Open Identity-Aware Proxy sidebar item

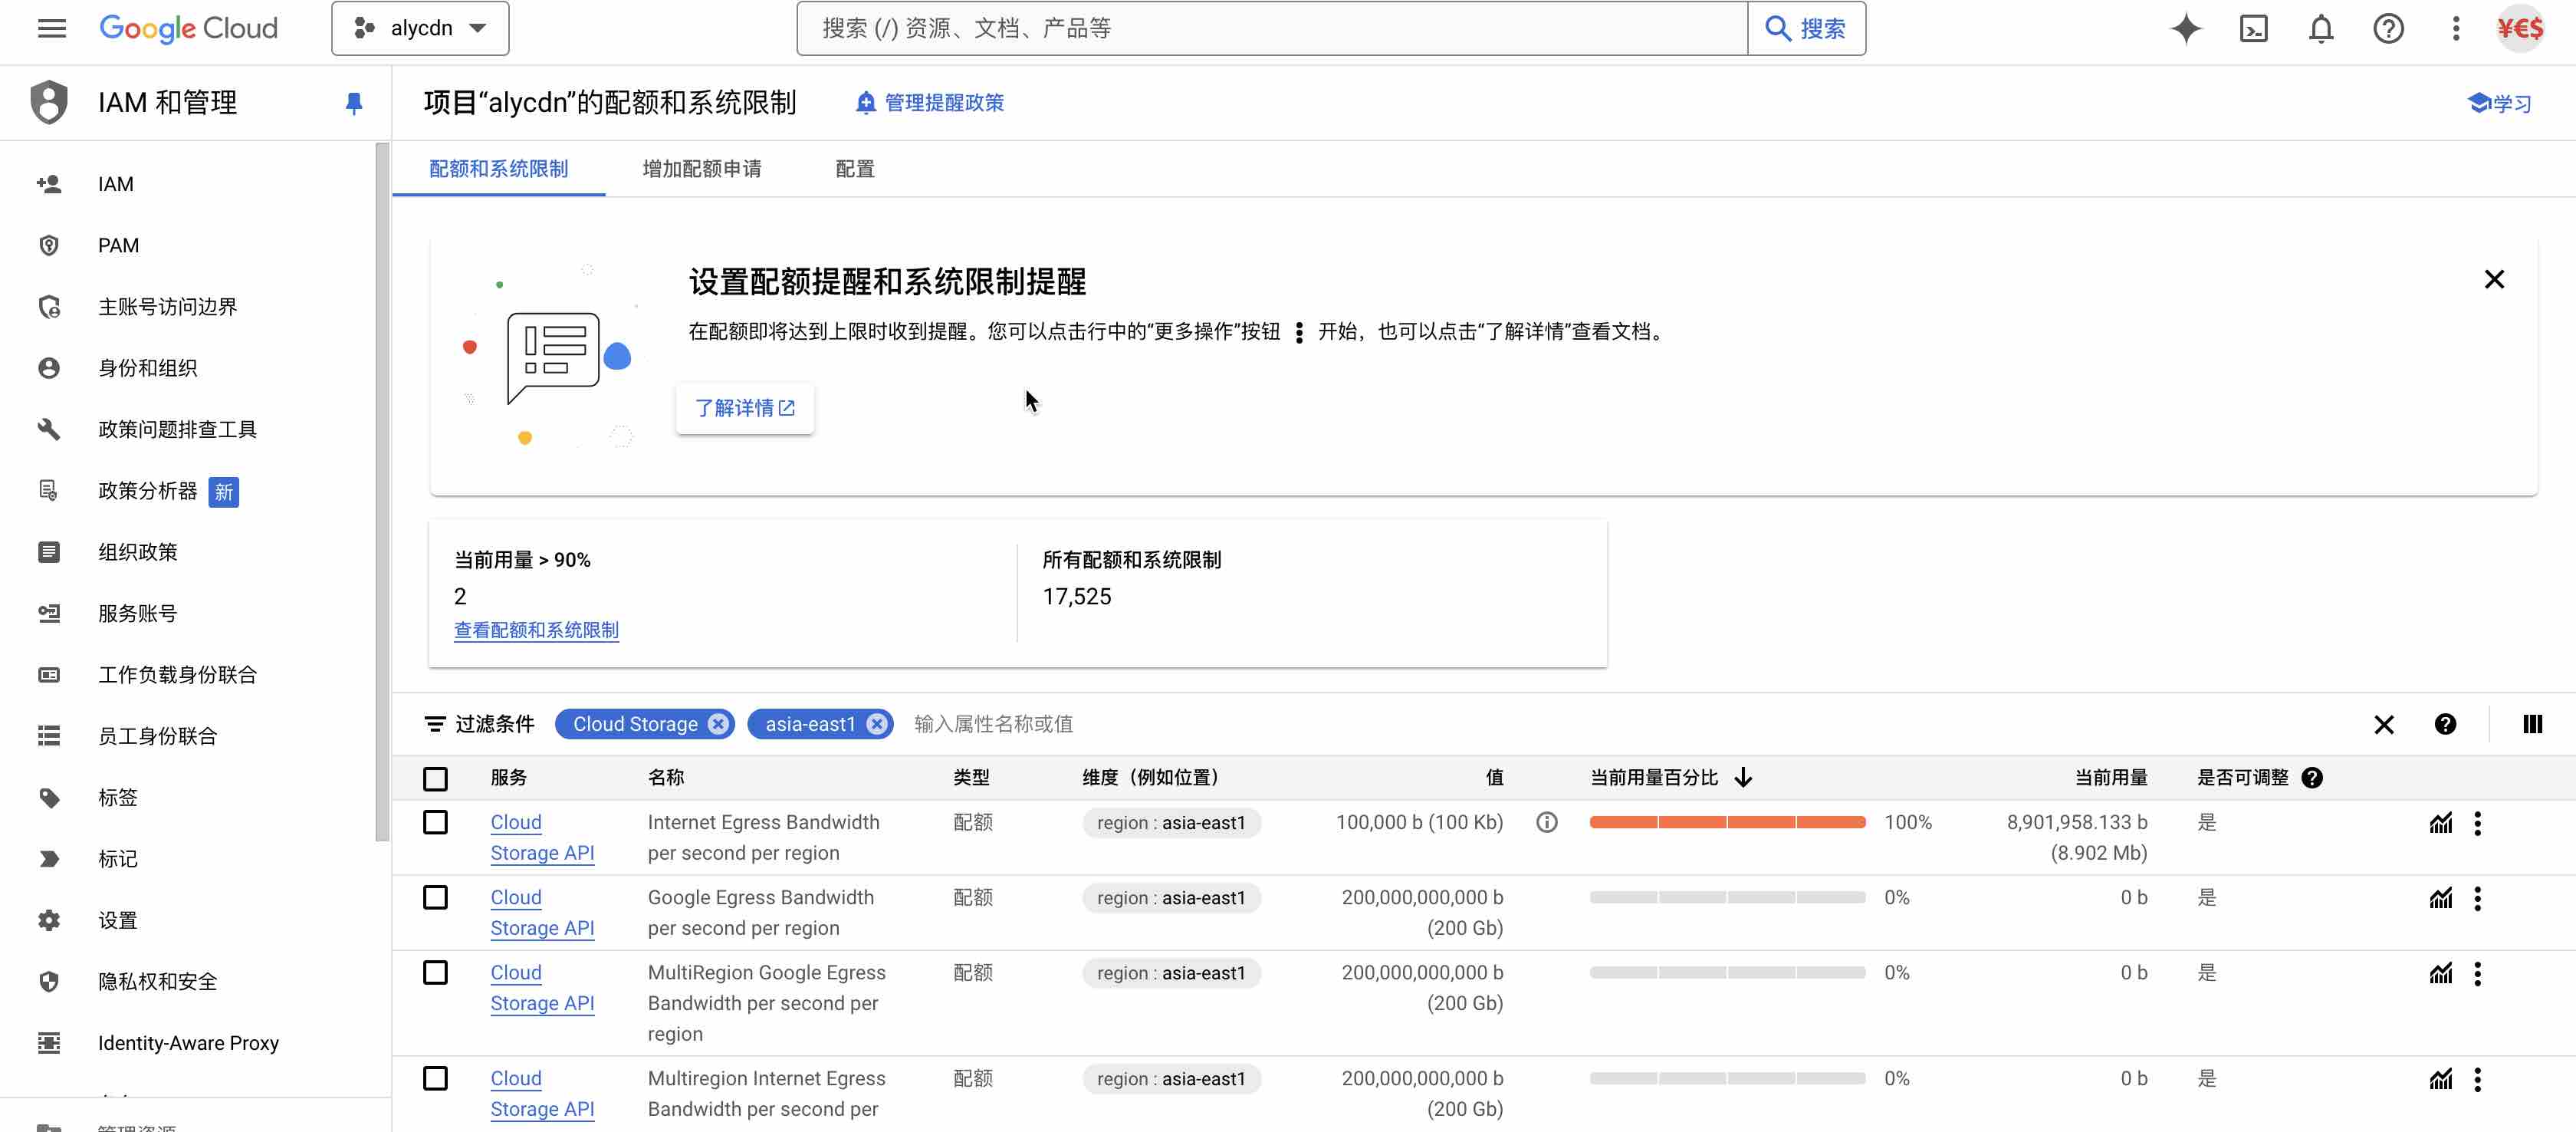(x=188, y=1043)
